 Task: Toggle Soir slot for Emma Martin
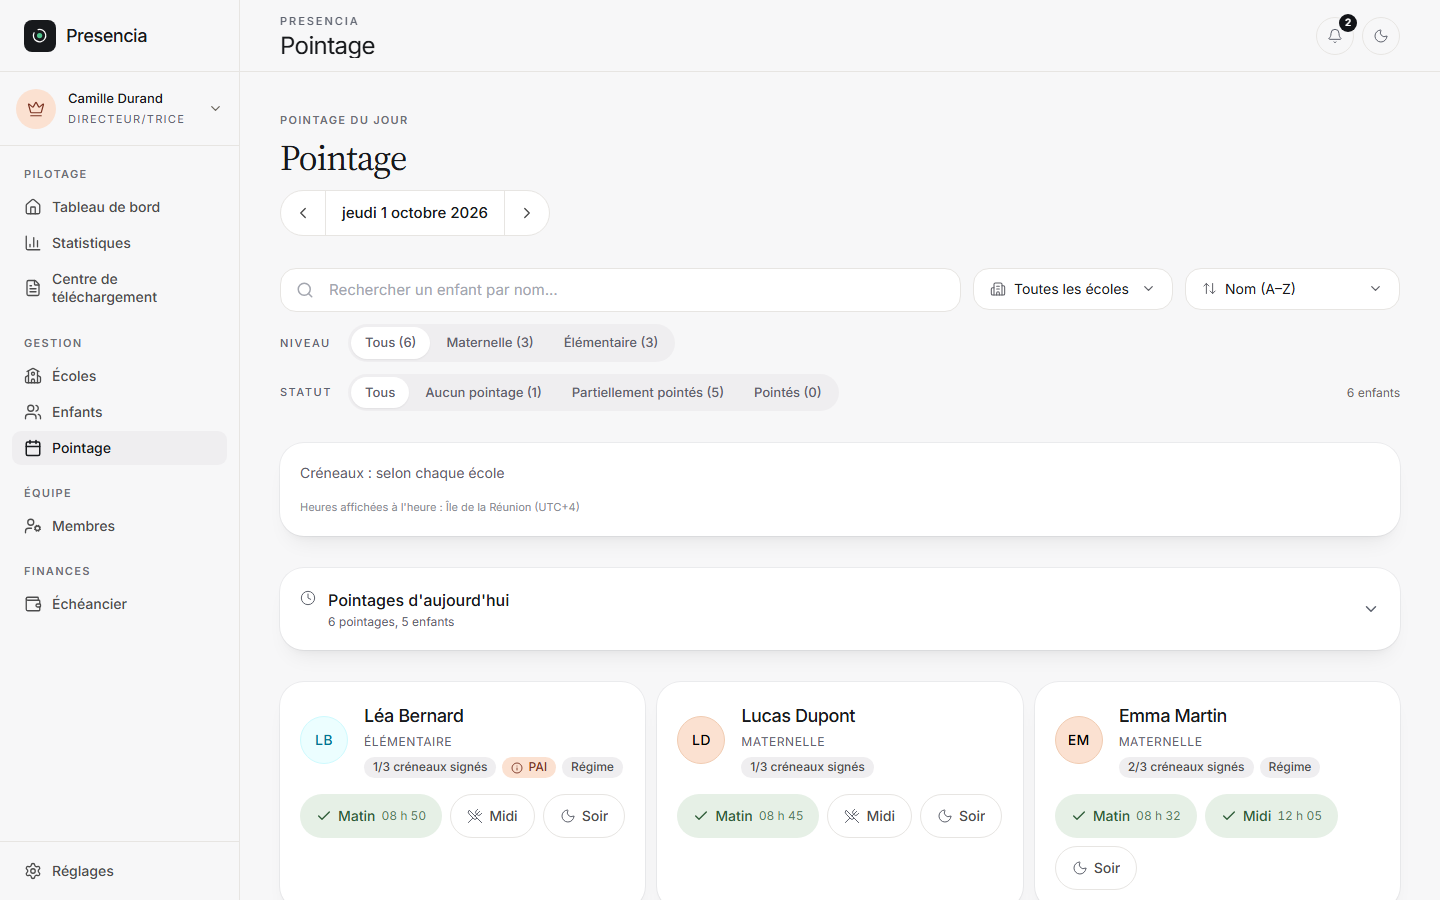tap(1096, 868)
